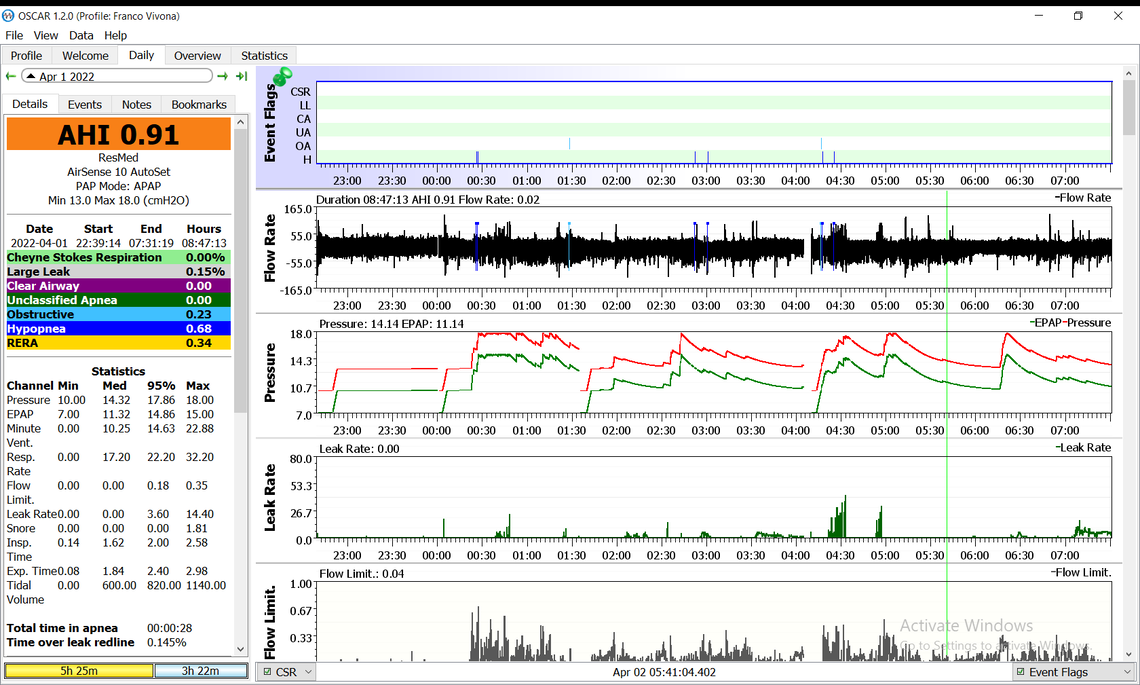Viewport: 1140px width, 685px height.
Task: Open the Bookmarks tab in the left panel
Action: (x=198, y=105)
